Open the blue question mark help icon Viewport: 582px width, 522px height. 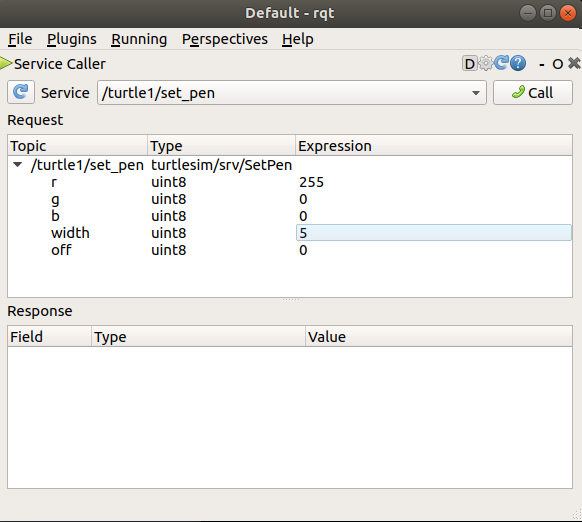pyautogui.click(x=518, y=63)
